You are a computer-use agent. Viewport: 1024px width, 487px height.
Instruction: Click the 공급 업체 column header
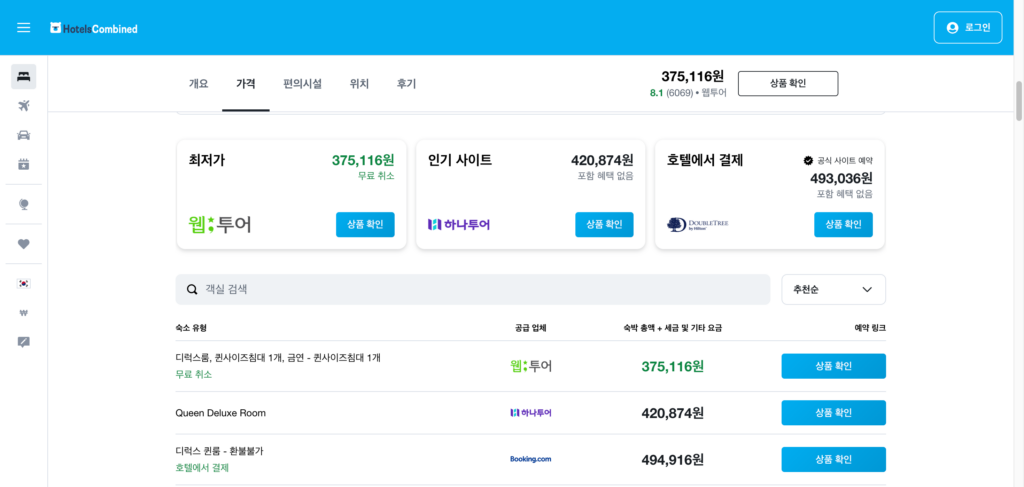(530, 328)
